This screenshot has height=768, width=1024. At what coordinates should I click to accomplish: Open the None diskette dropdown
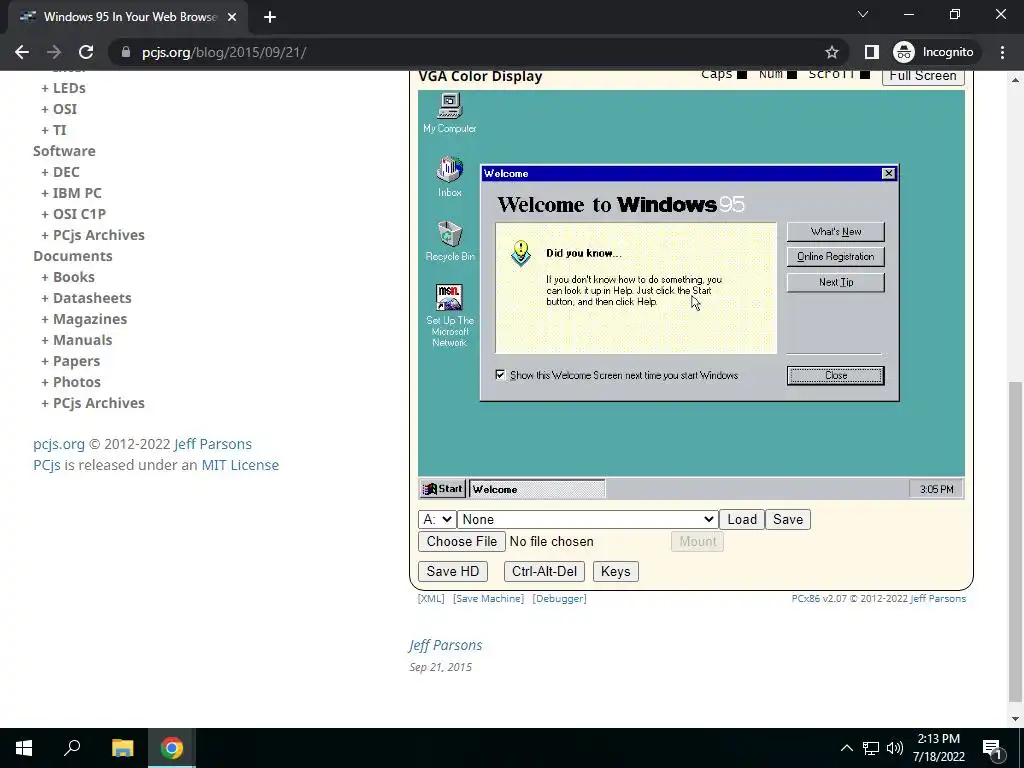587,519
